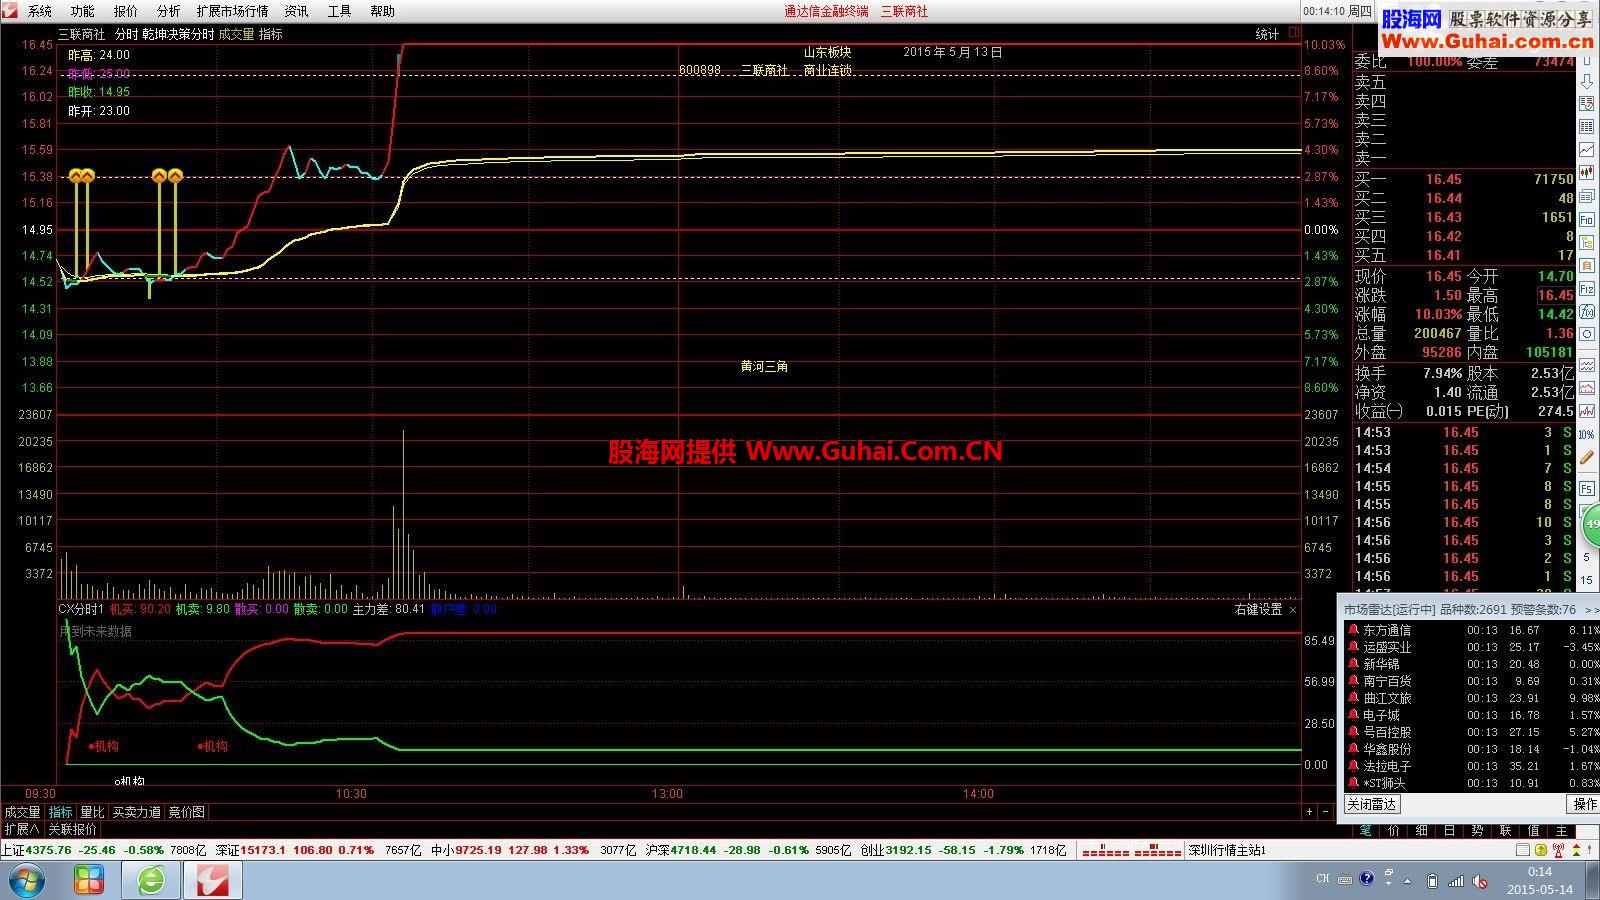Viewport: 1600px width, 900px height.
Task: Select 南宁百货 in the radar list
Action: tap(1386, 681)
